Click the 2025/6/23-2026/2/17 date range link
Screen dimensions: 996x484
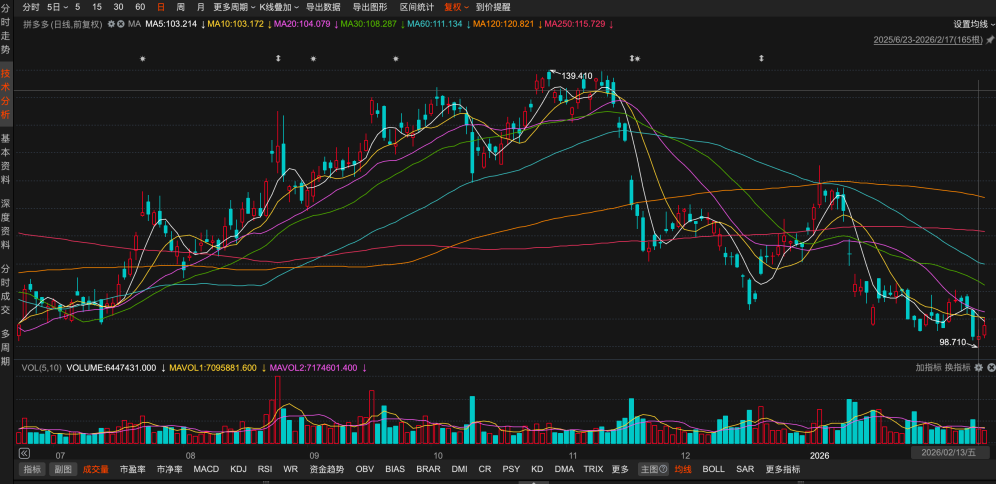(927, 40)
